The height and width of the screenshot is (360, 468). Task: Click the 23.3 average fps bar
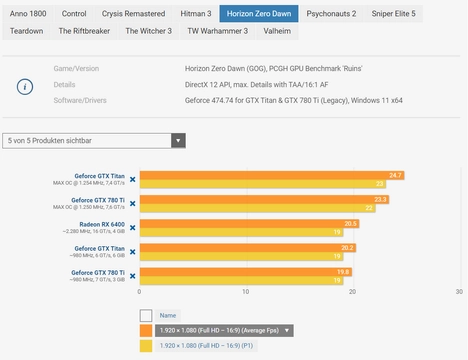coord(264,199)
